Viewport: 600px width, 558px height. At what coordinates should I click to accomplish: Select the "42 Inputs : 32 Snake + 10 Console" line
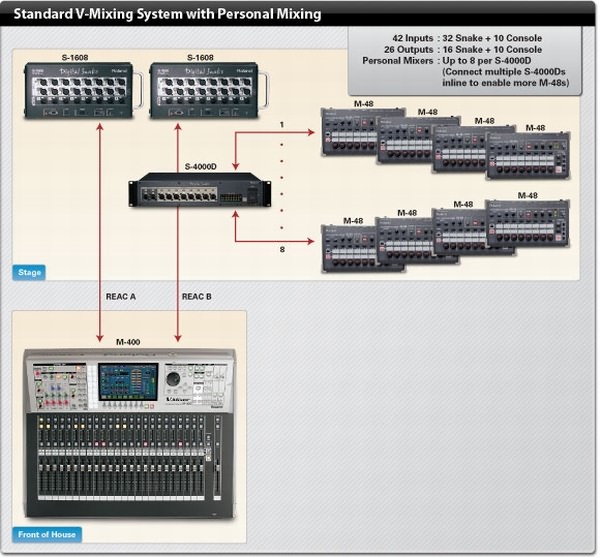[467, 38]
